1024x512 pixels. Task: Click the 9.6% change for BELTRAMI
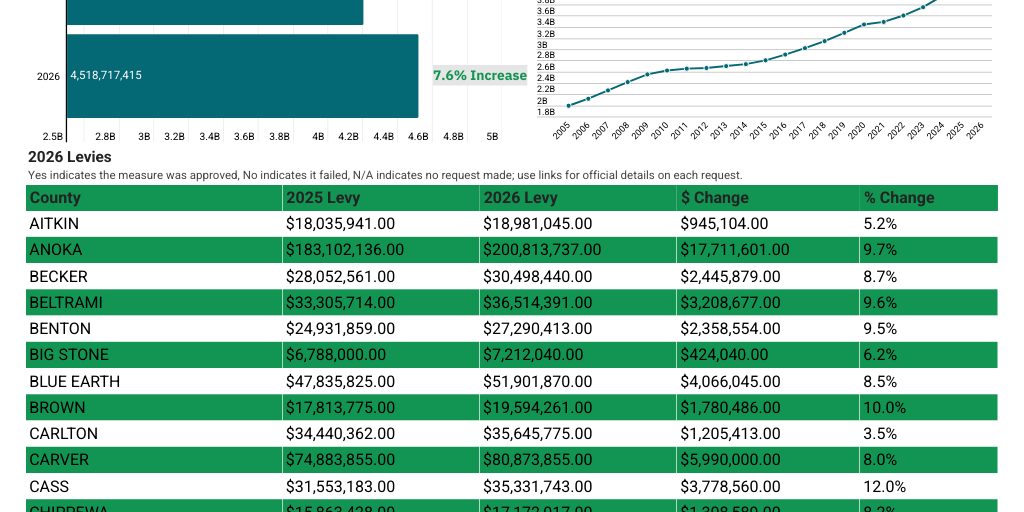929,302
